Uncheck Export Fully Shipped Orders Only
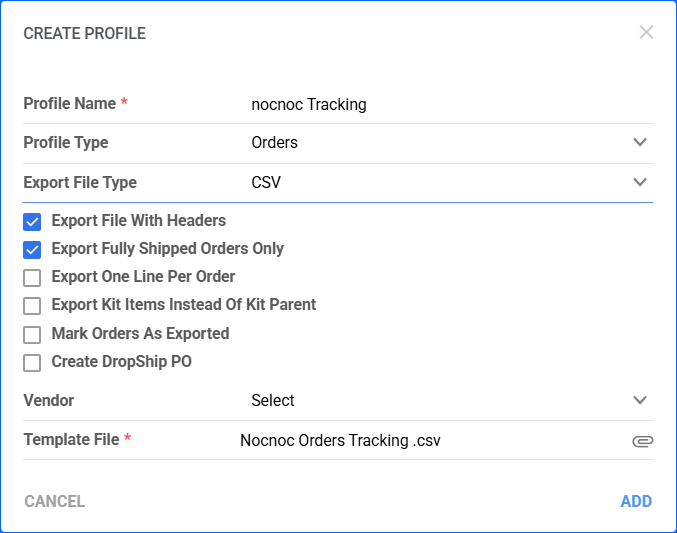This screenshot has height=533, width=677. pos(32,250)
